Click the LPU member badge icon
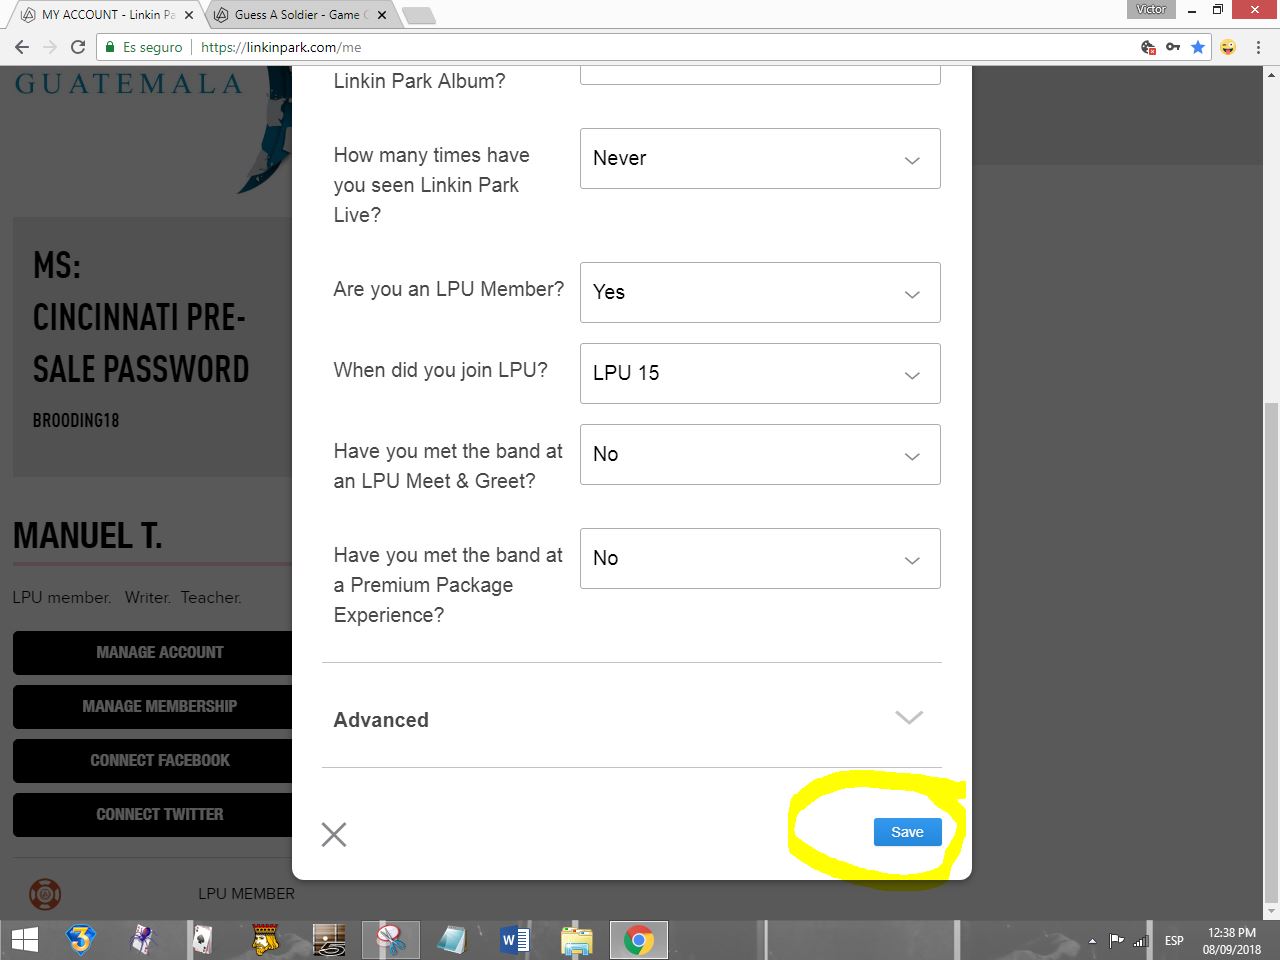This screenshot has height=960, width=1280. coord(45,894)
